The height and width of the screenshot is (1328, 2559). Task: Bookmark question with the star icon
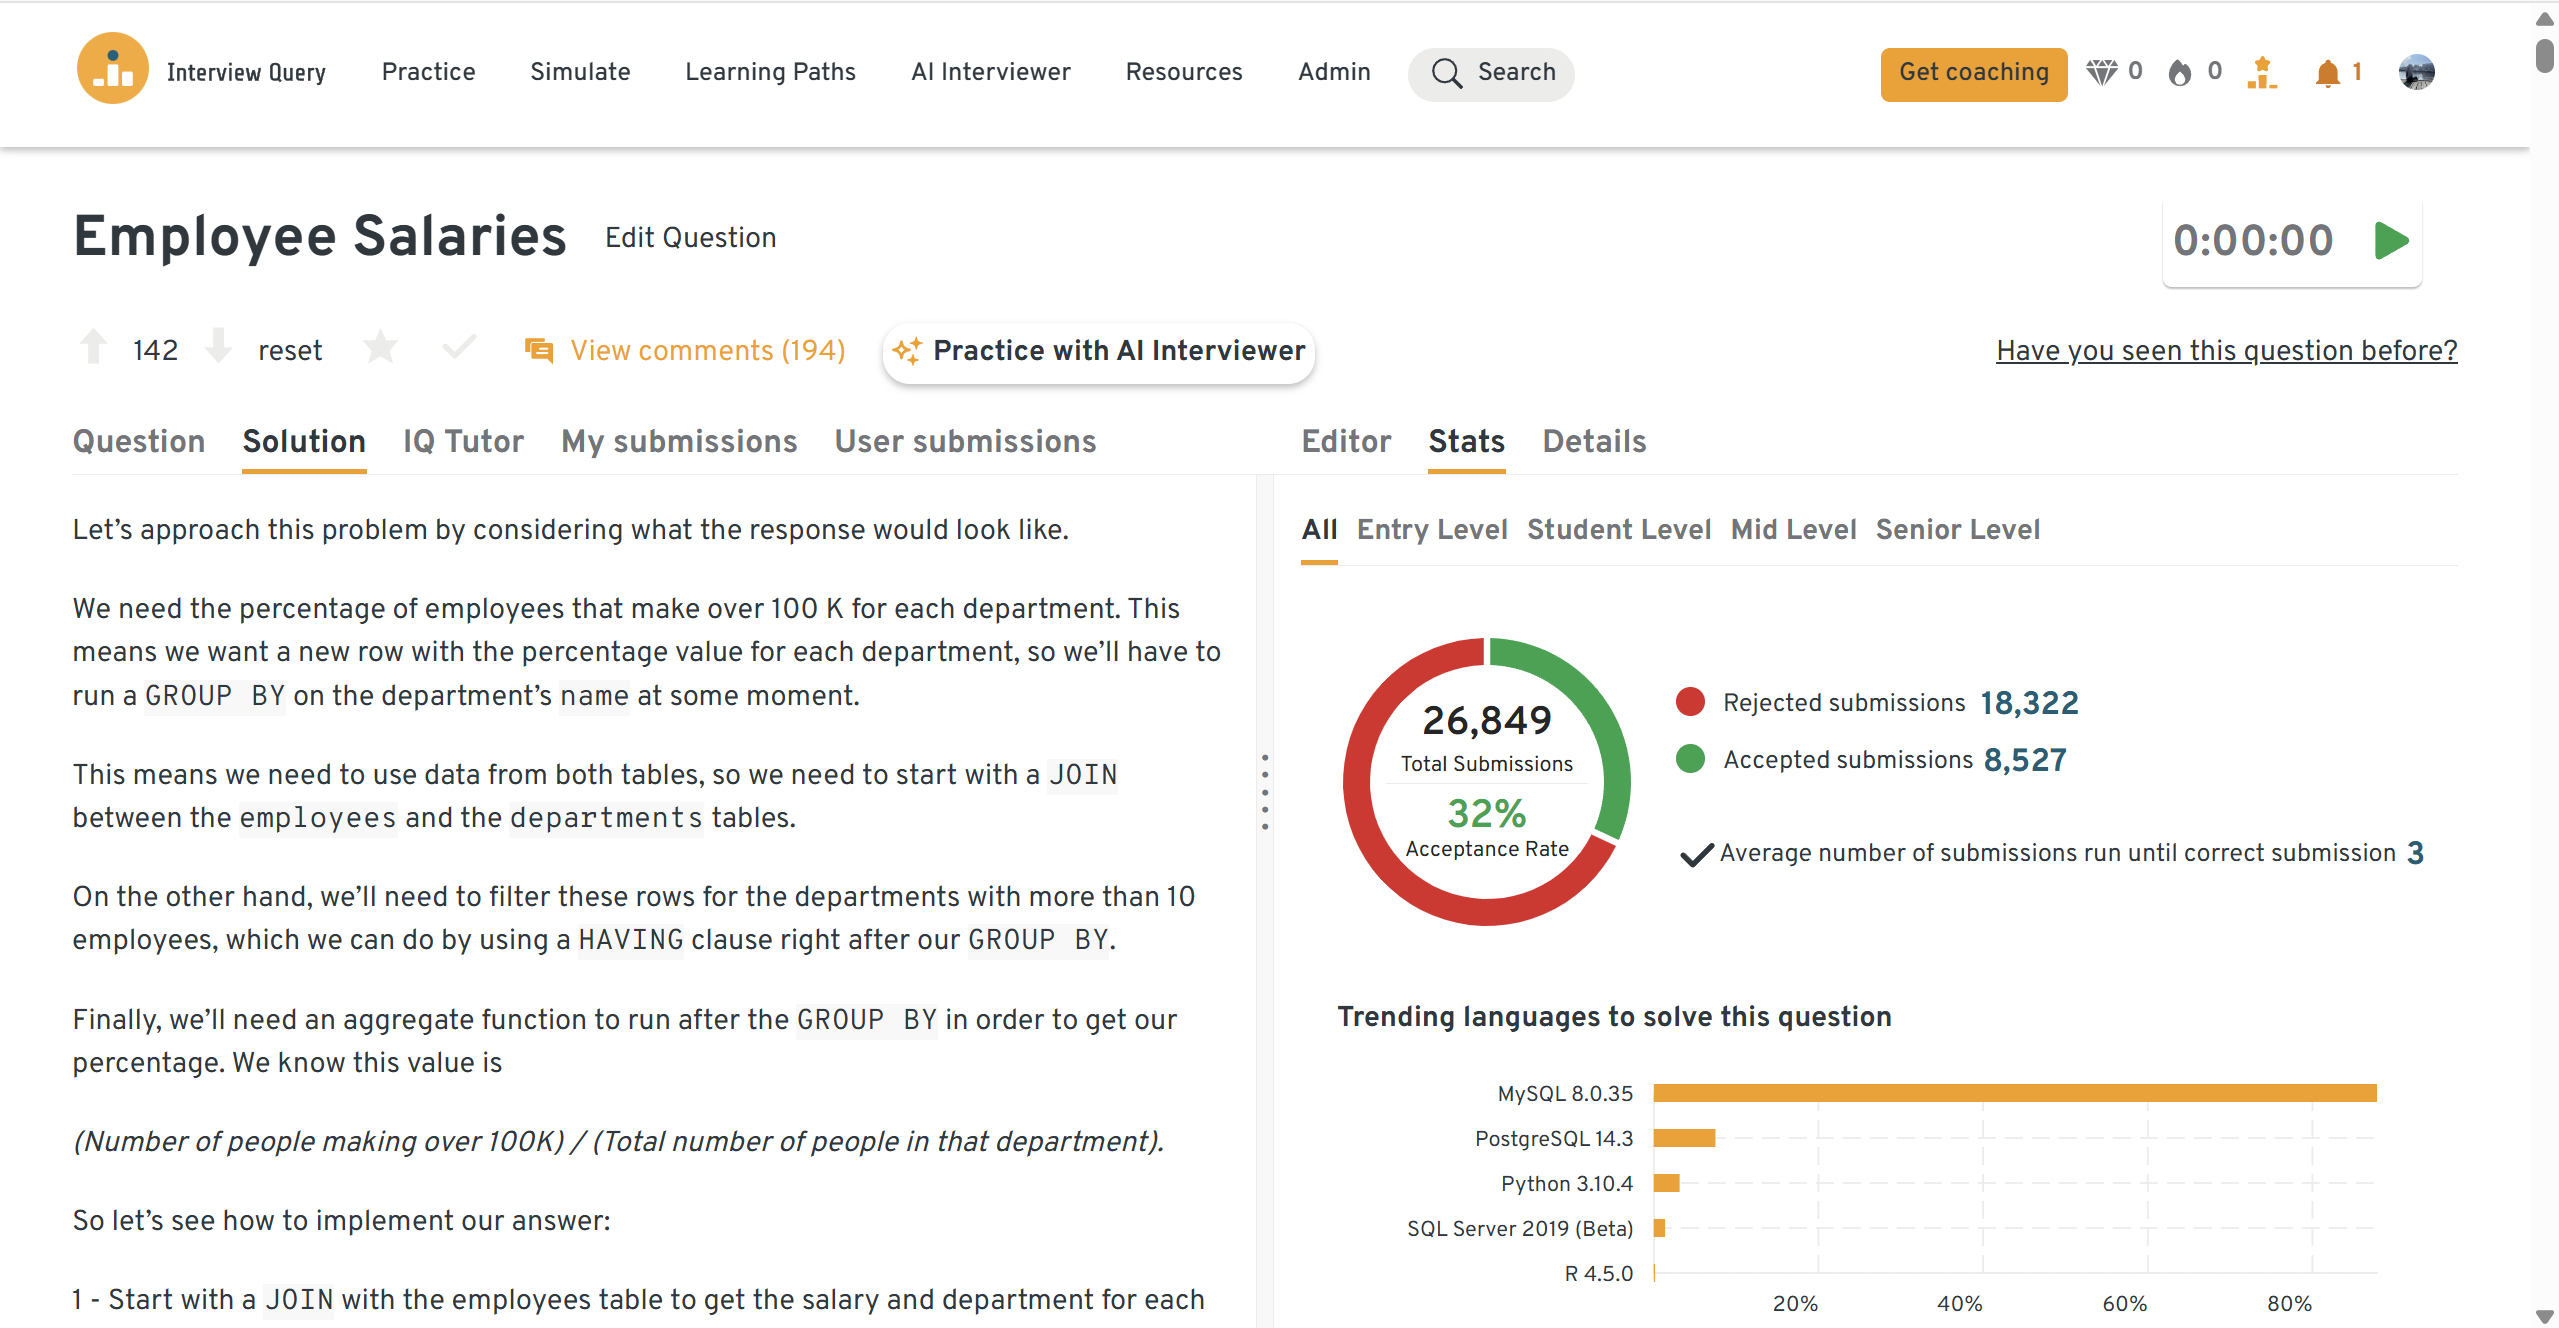[380, 348]
